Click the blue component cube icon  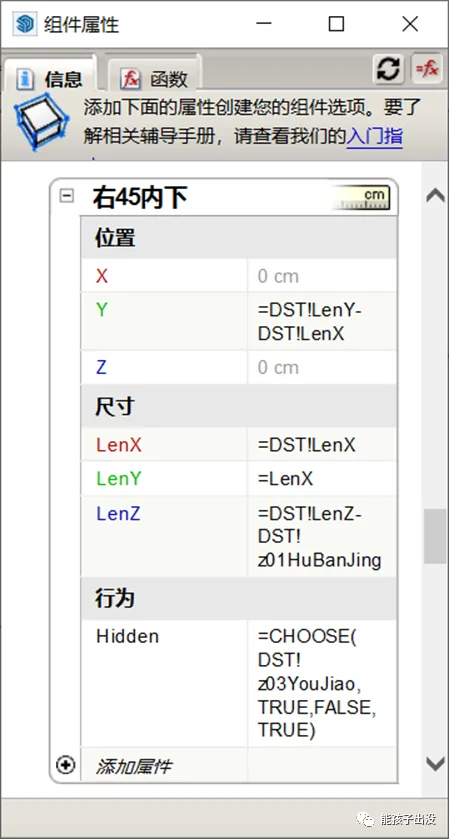pyautogui.click(x=41, y=122)
